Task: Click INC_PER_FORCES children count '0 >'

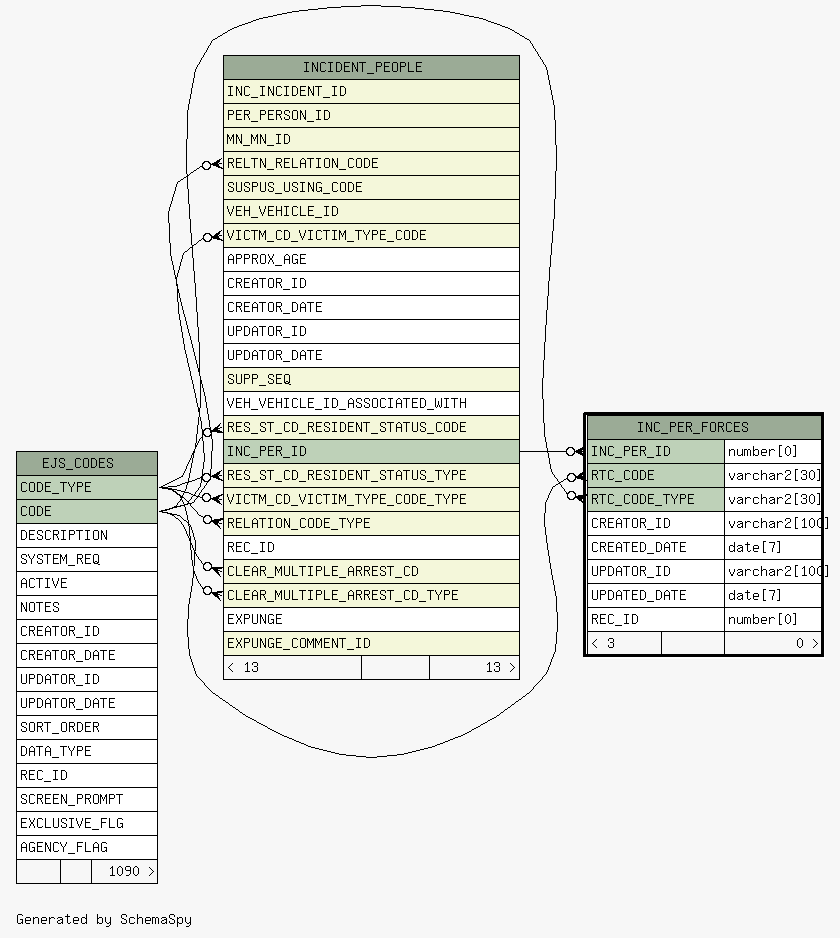Action: click(773, 644)
